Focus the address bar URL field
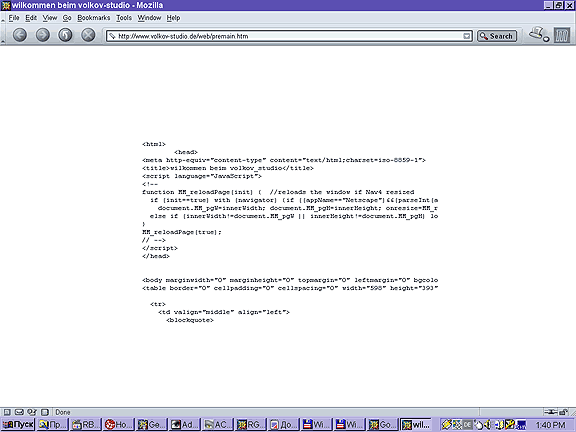 [289, 36]
